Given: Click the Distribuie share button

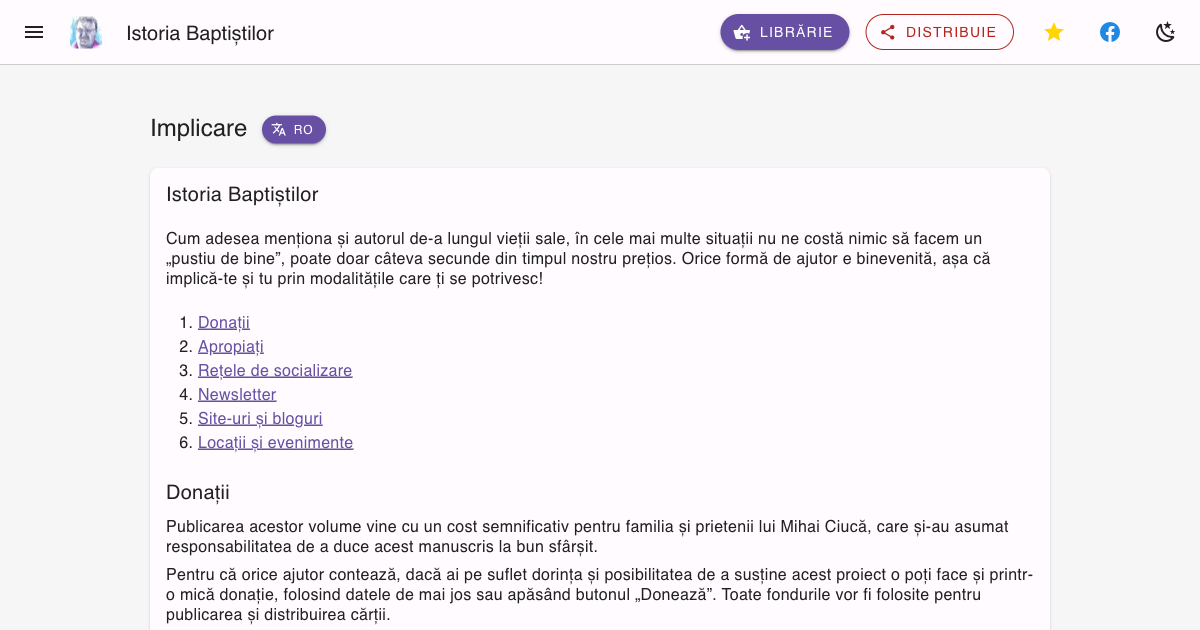Looking at the screenshot, I should (939, 32).
